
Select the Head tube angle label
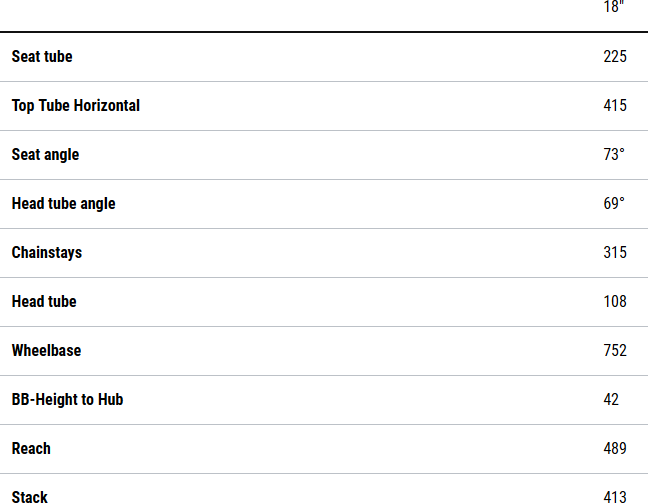63,204
